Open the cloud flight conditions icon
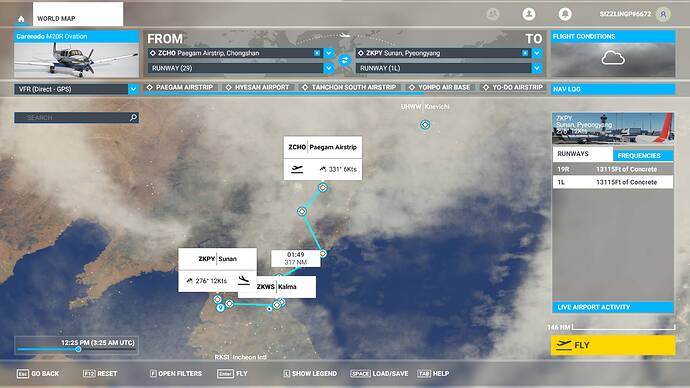 pos(613,58)
